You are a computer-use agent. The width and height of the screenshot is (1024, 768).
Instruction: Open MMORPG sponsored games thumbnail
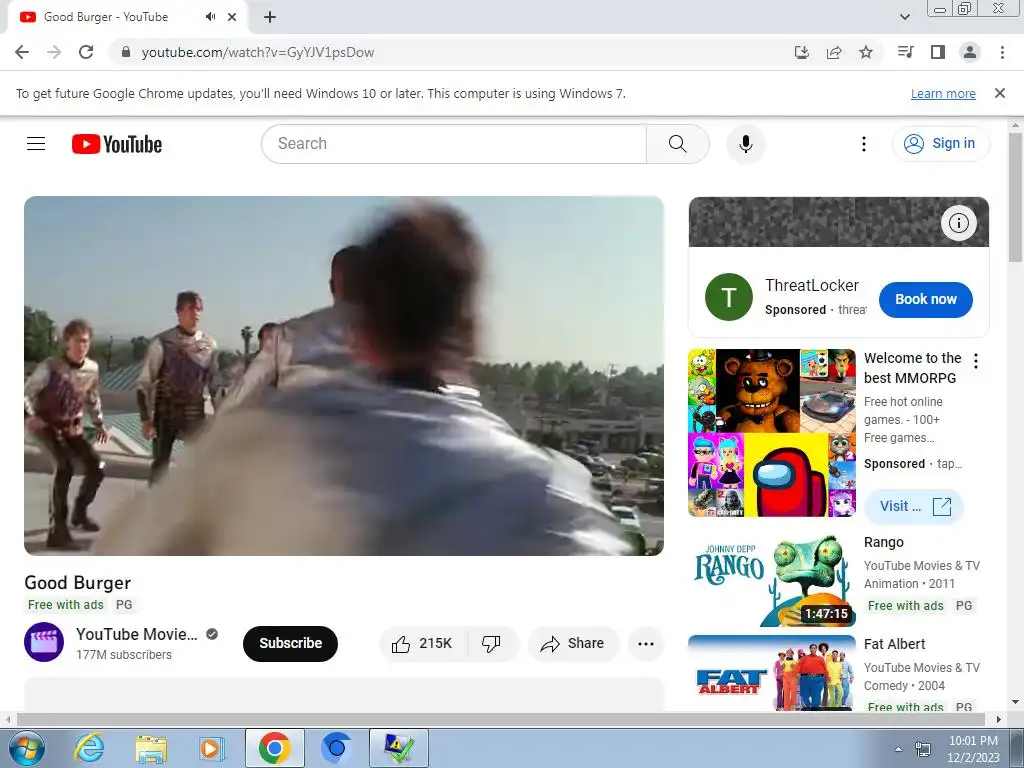(x=772, y=433)
